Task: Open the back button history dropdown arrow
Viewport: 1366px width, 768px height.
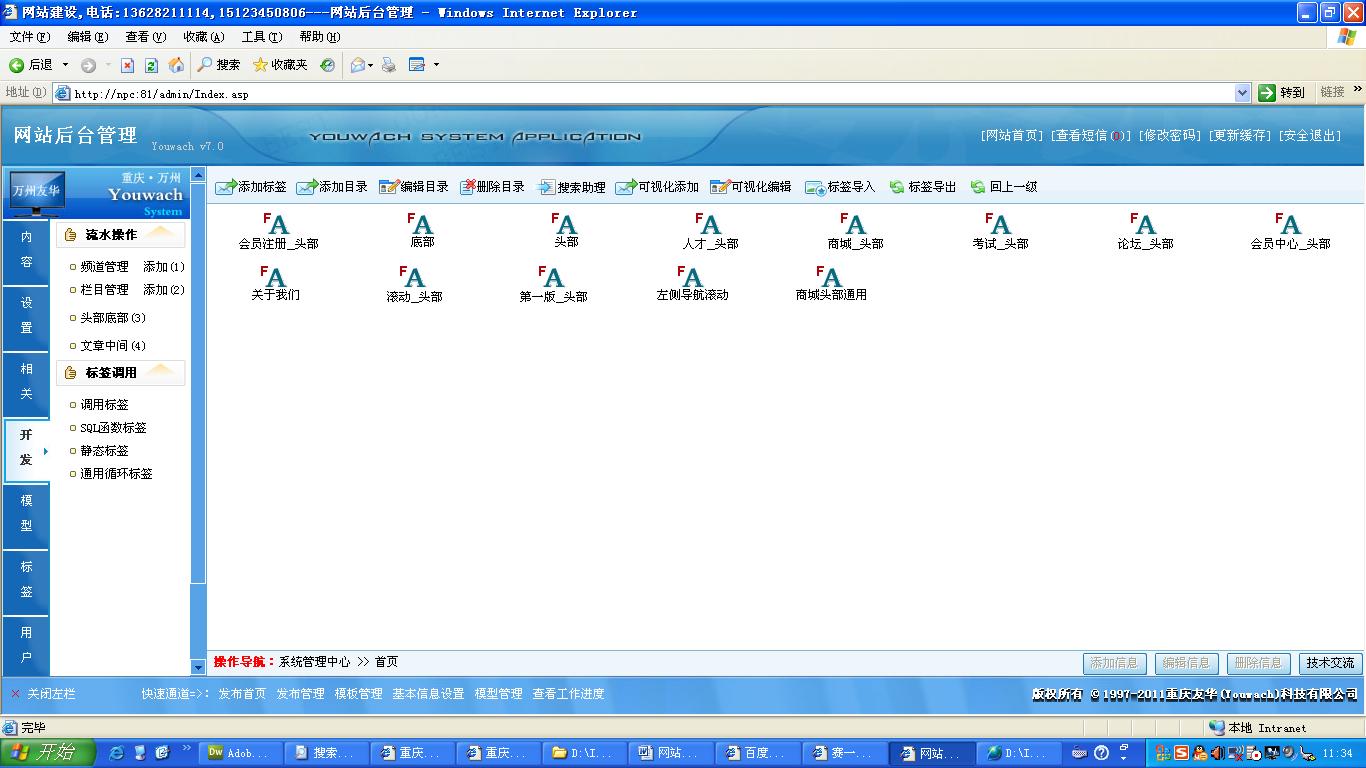Action: [66, 65]
